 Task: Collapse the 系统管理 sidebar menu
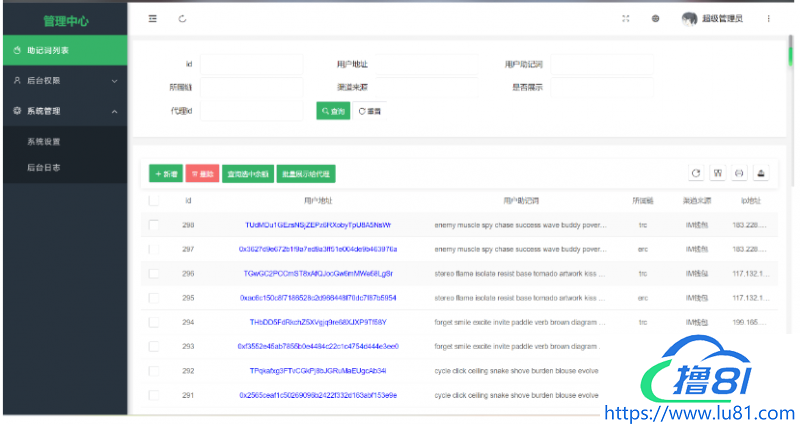coord(64,111)
